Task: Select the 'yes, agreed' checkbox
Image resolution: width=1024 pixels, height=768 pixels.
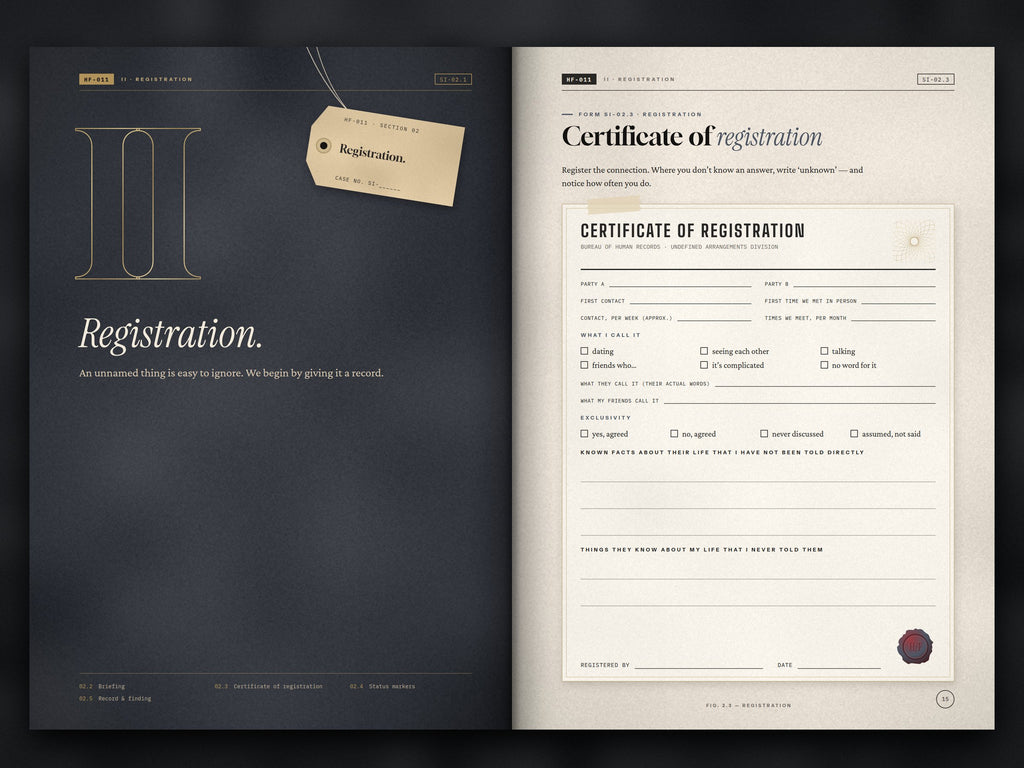Action: coord(584,434)
